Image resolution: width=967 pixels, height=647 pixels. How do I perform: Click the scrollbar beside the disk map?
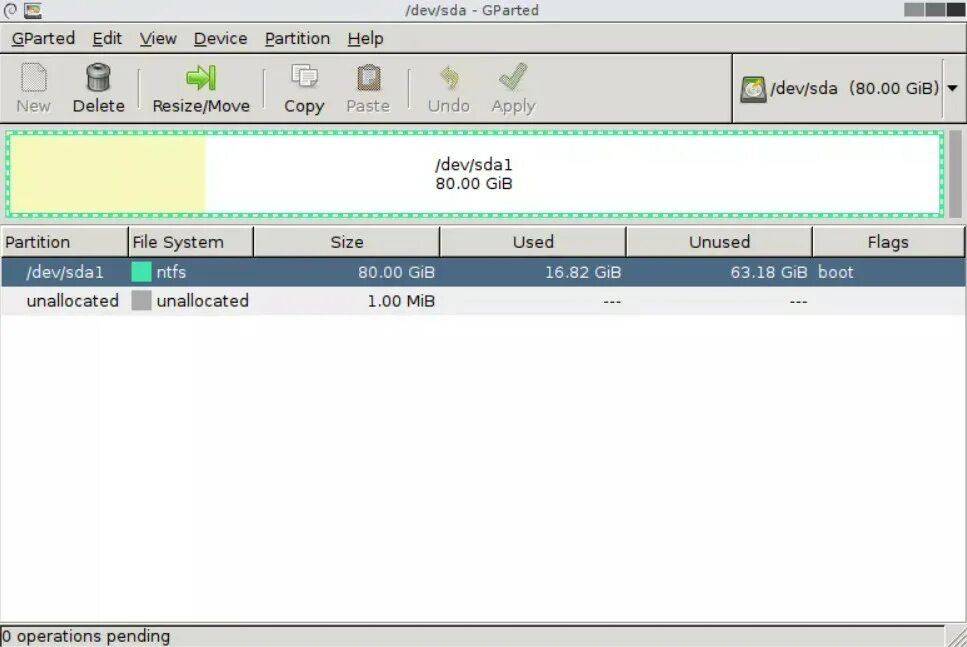click(955, 174)
